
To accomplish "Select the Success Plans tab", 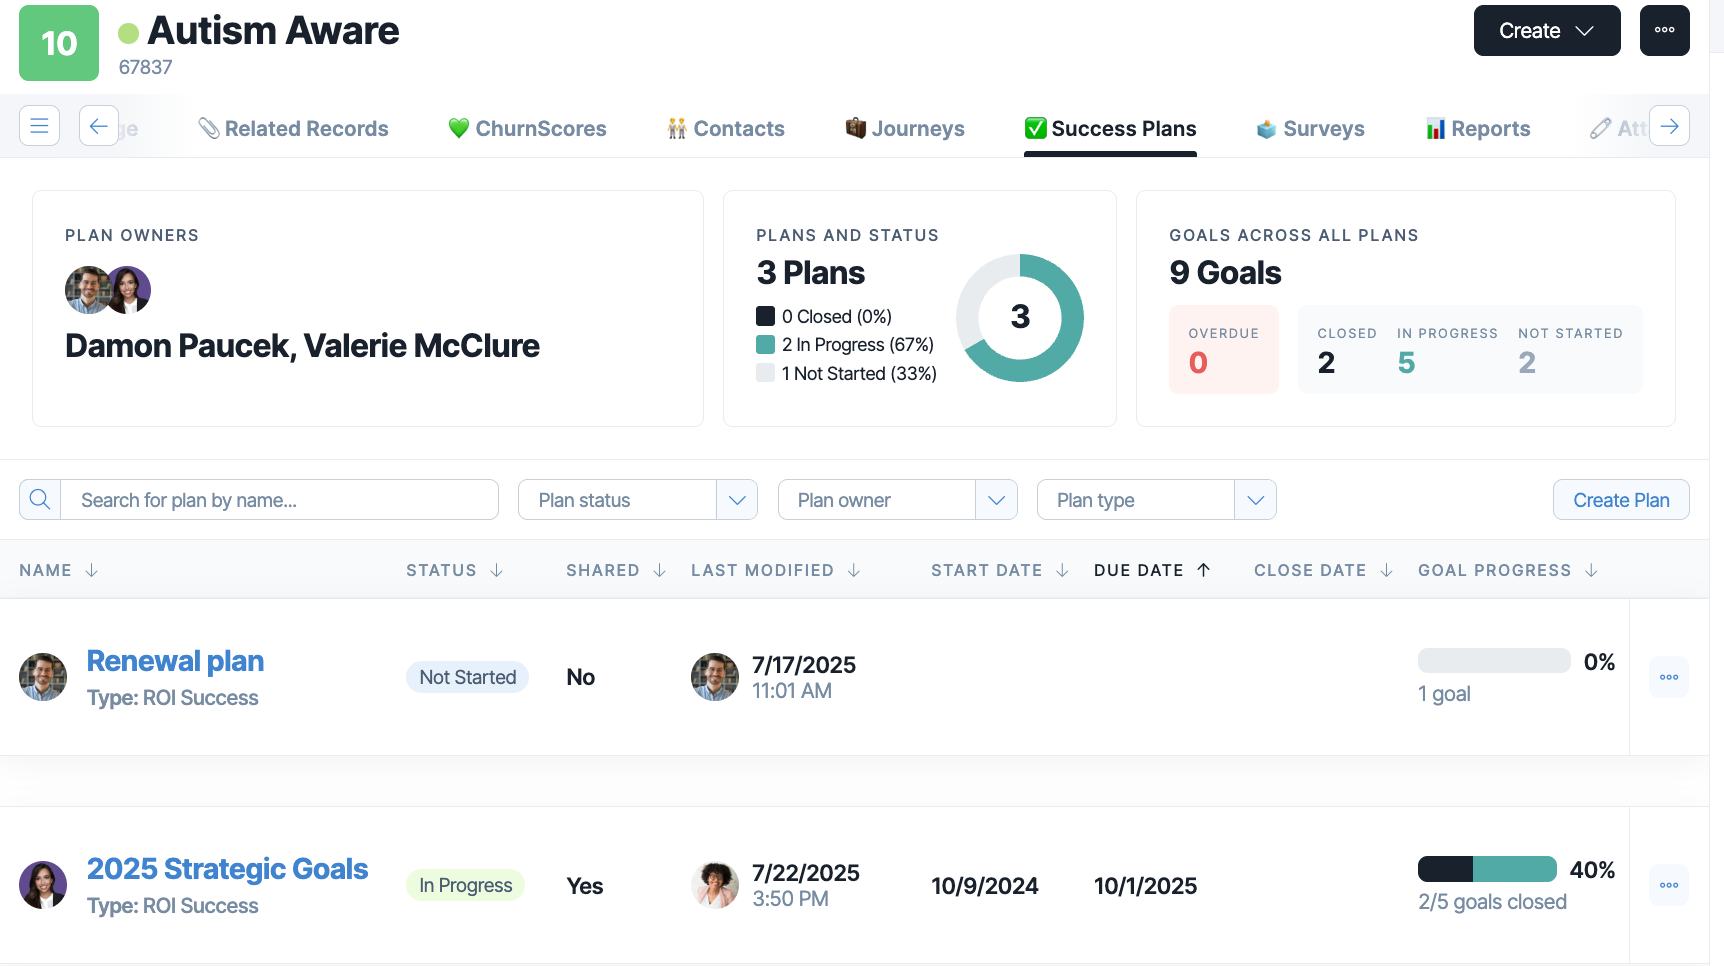I will pyautogui.click(x=1110, y=128).
